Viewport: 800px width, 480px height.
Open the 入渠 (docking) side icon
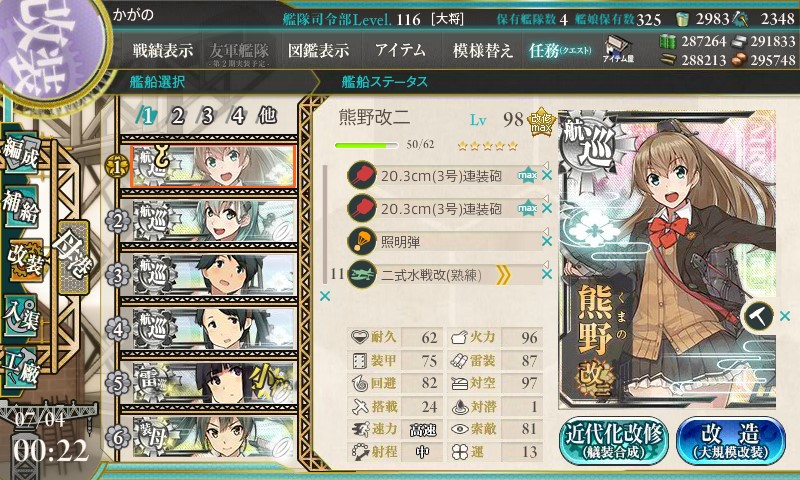coord(21,316)
